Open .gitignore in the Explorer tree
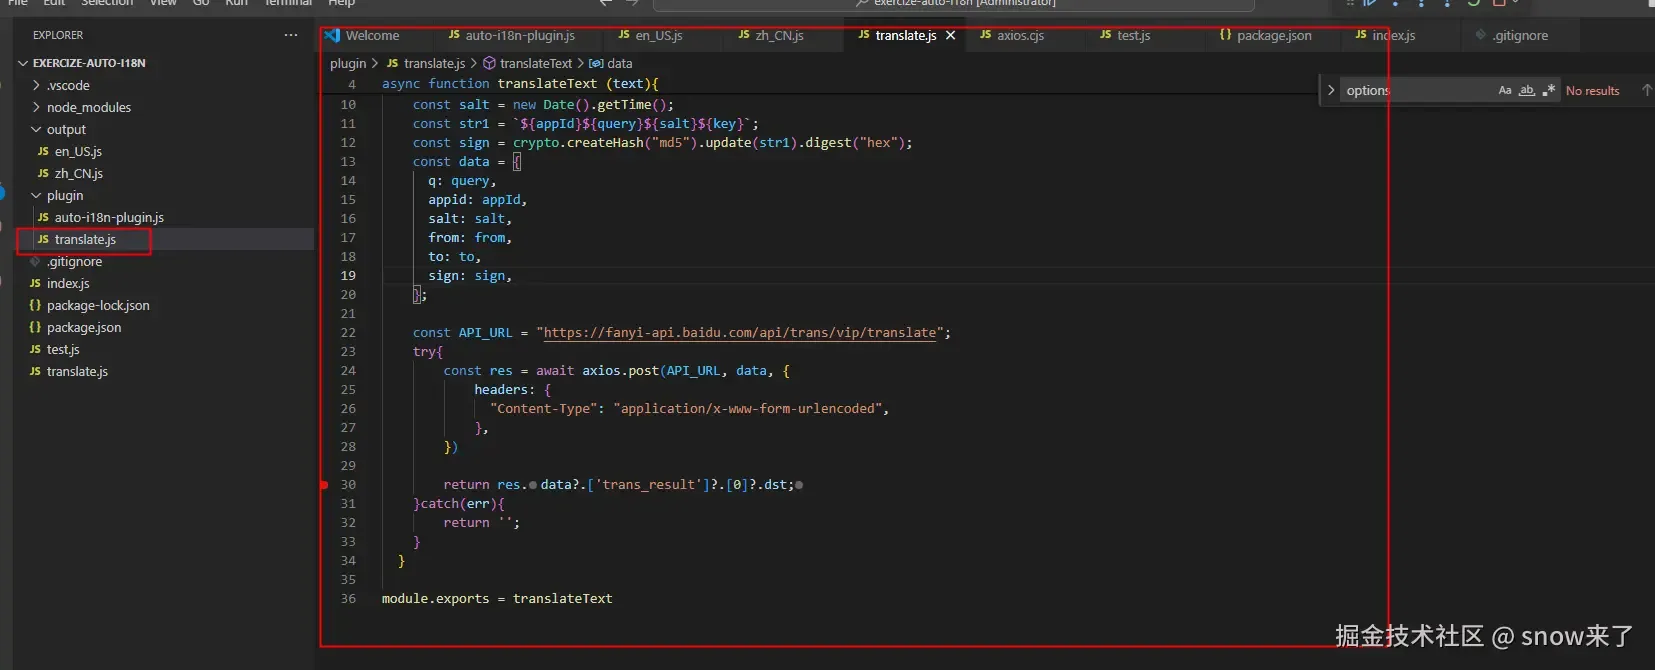The width and height of the screenshot is (1655, 670). tap(75, 261)
